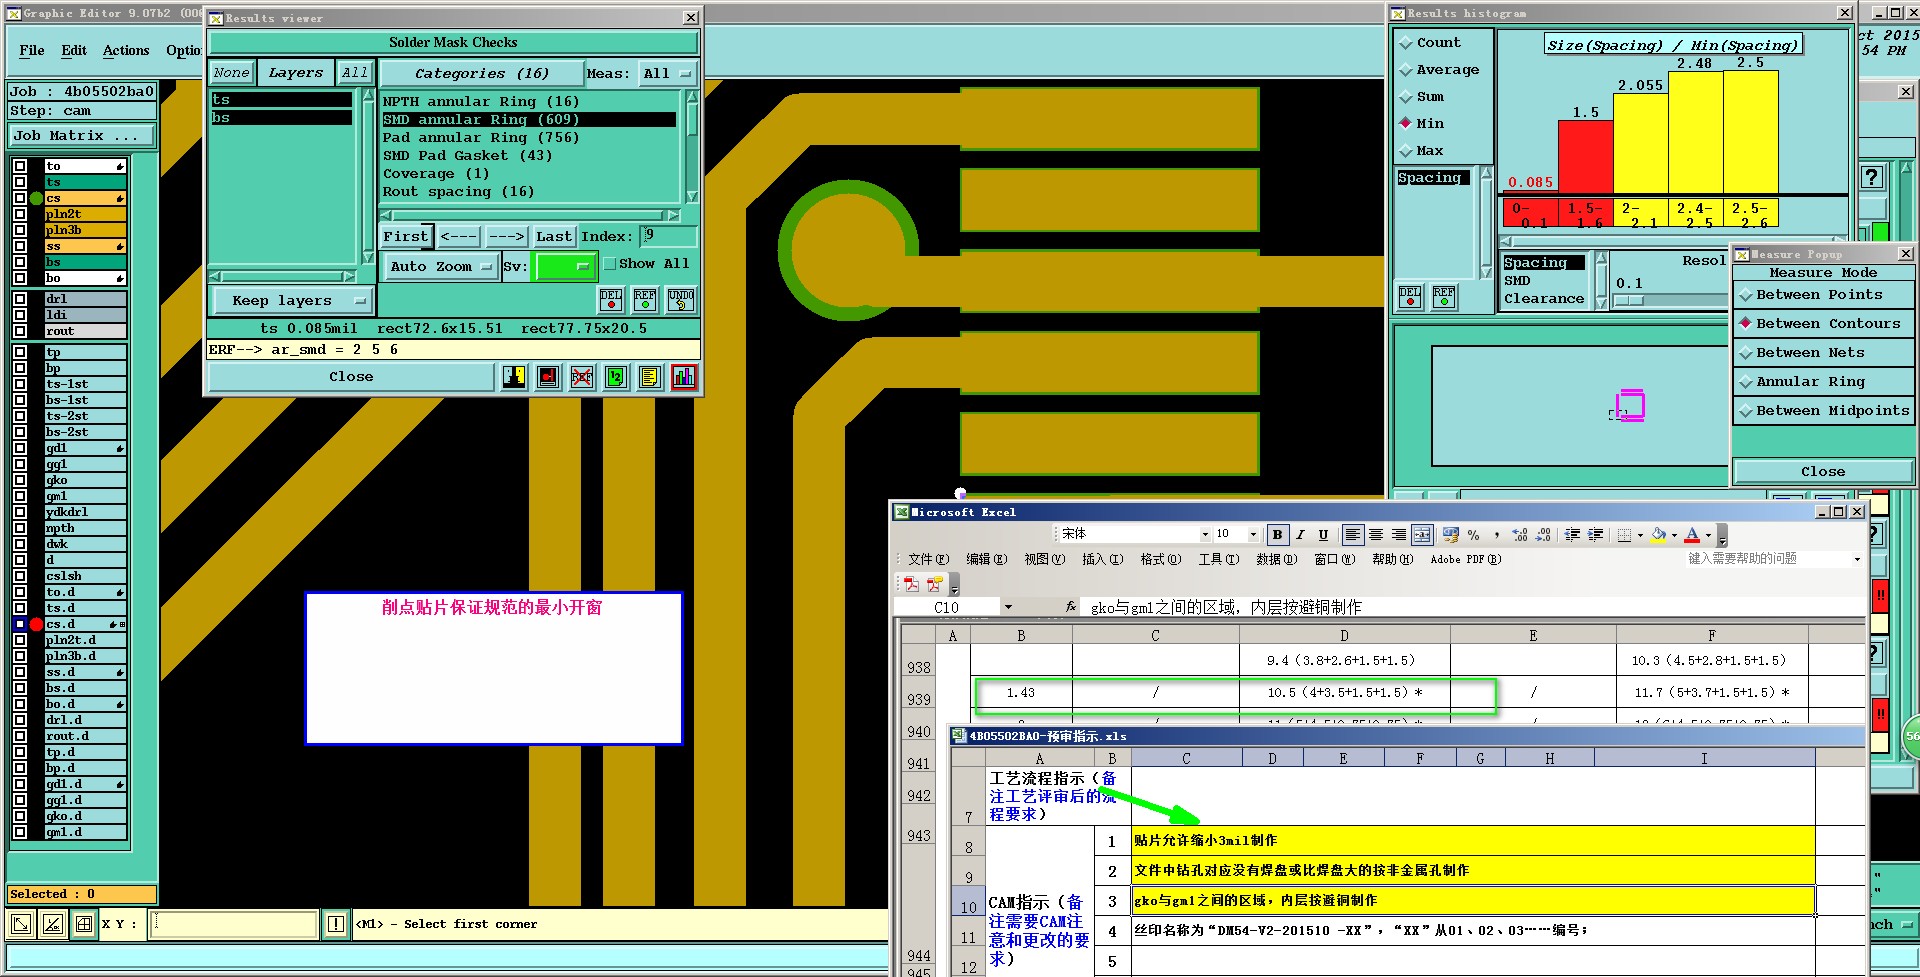
Task: Click the First result button
Action: click(406, 237)
